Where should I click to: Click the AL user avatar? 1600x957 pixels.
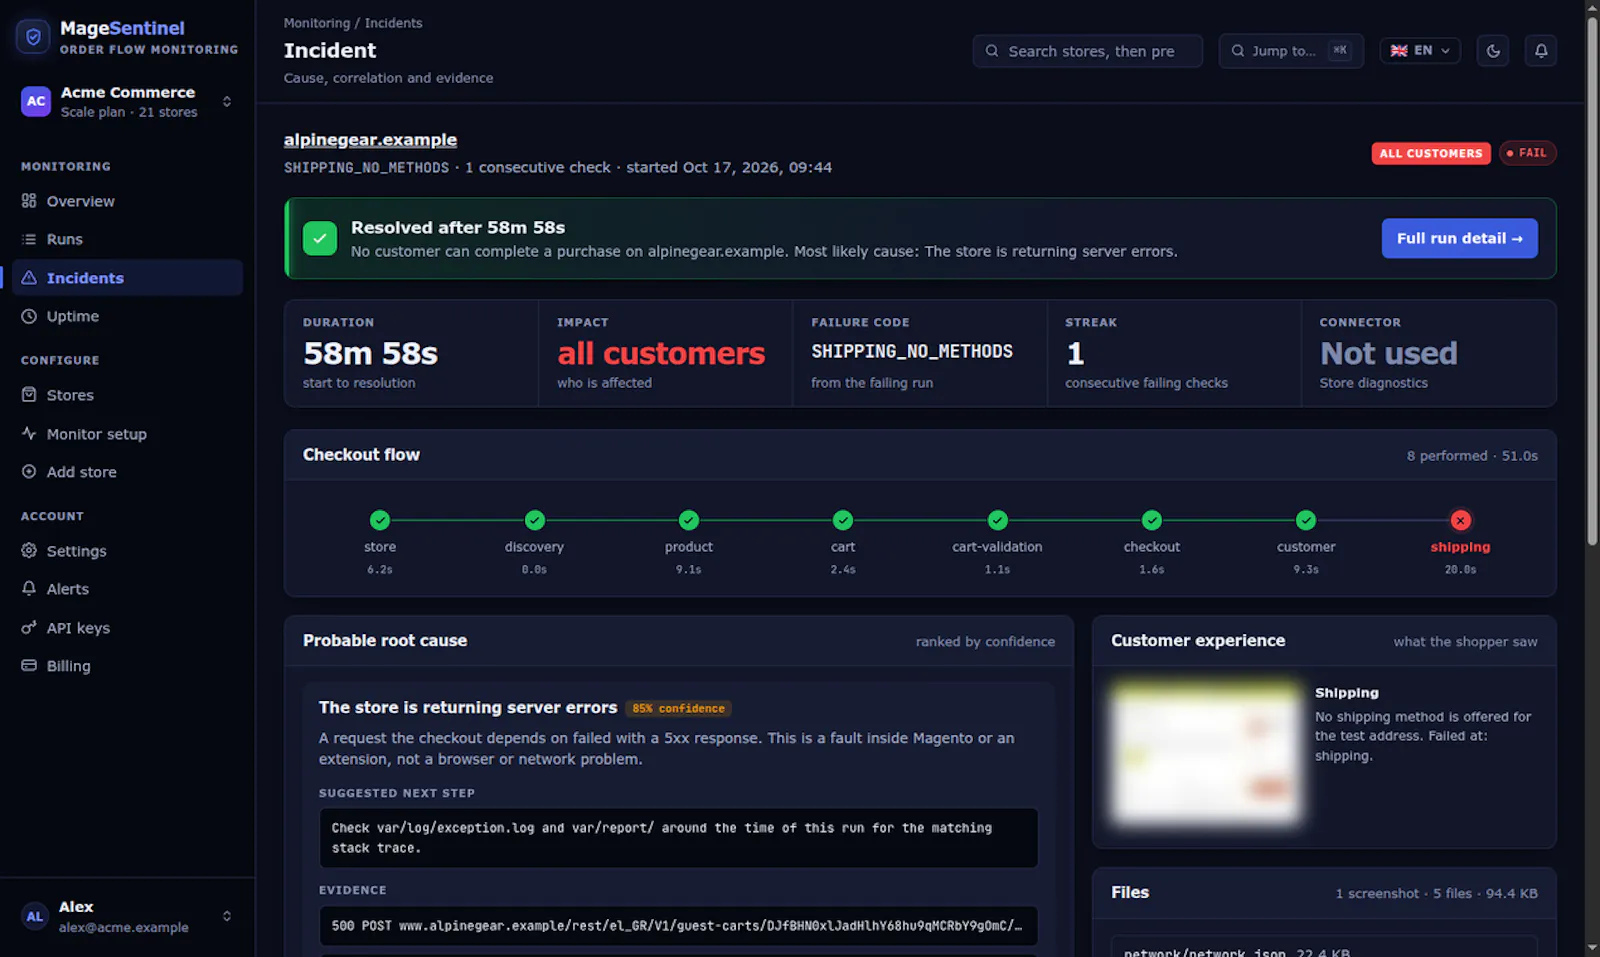coord(35,916)
